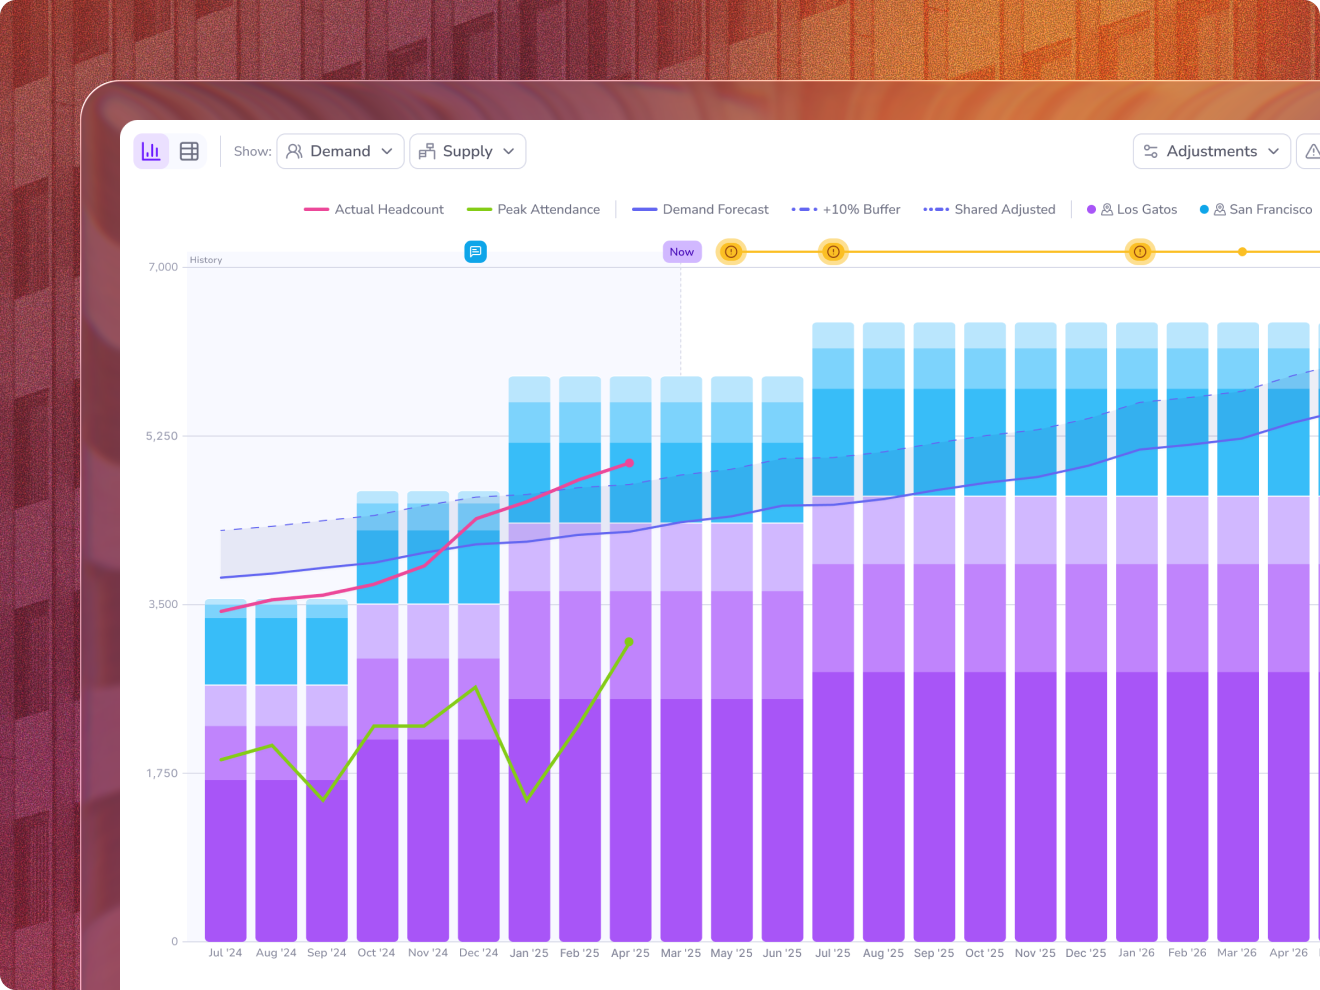Click the Los Gatos purple dot
Screen dimensions: 1320x990
coord(1092,209)
